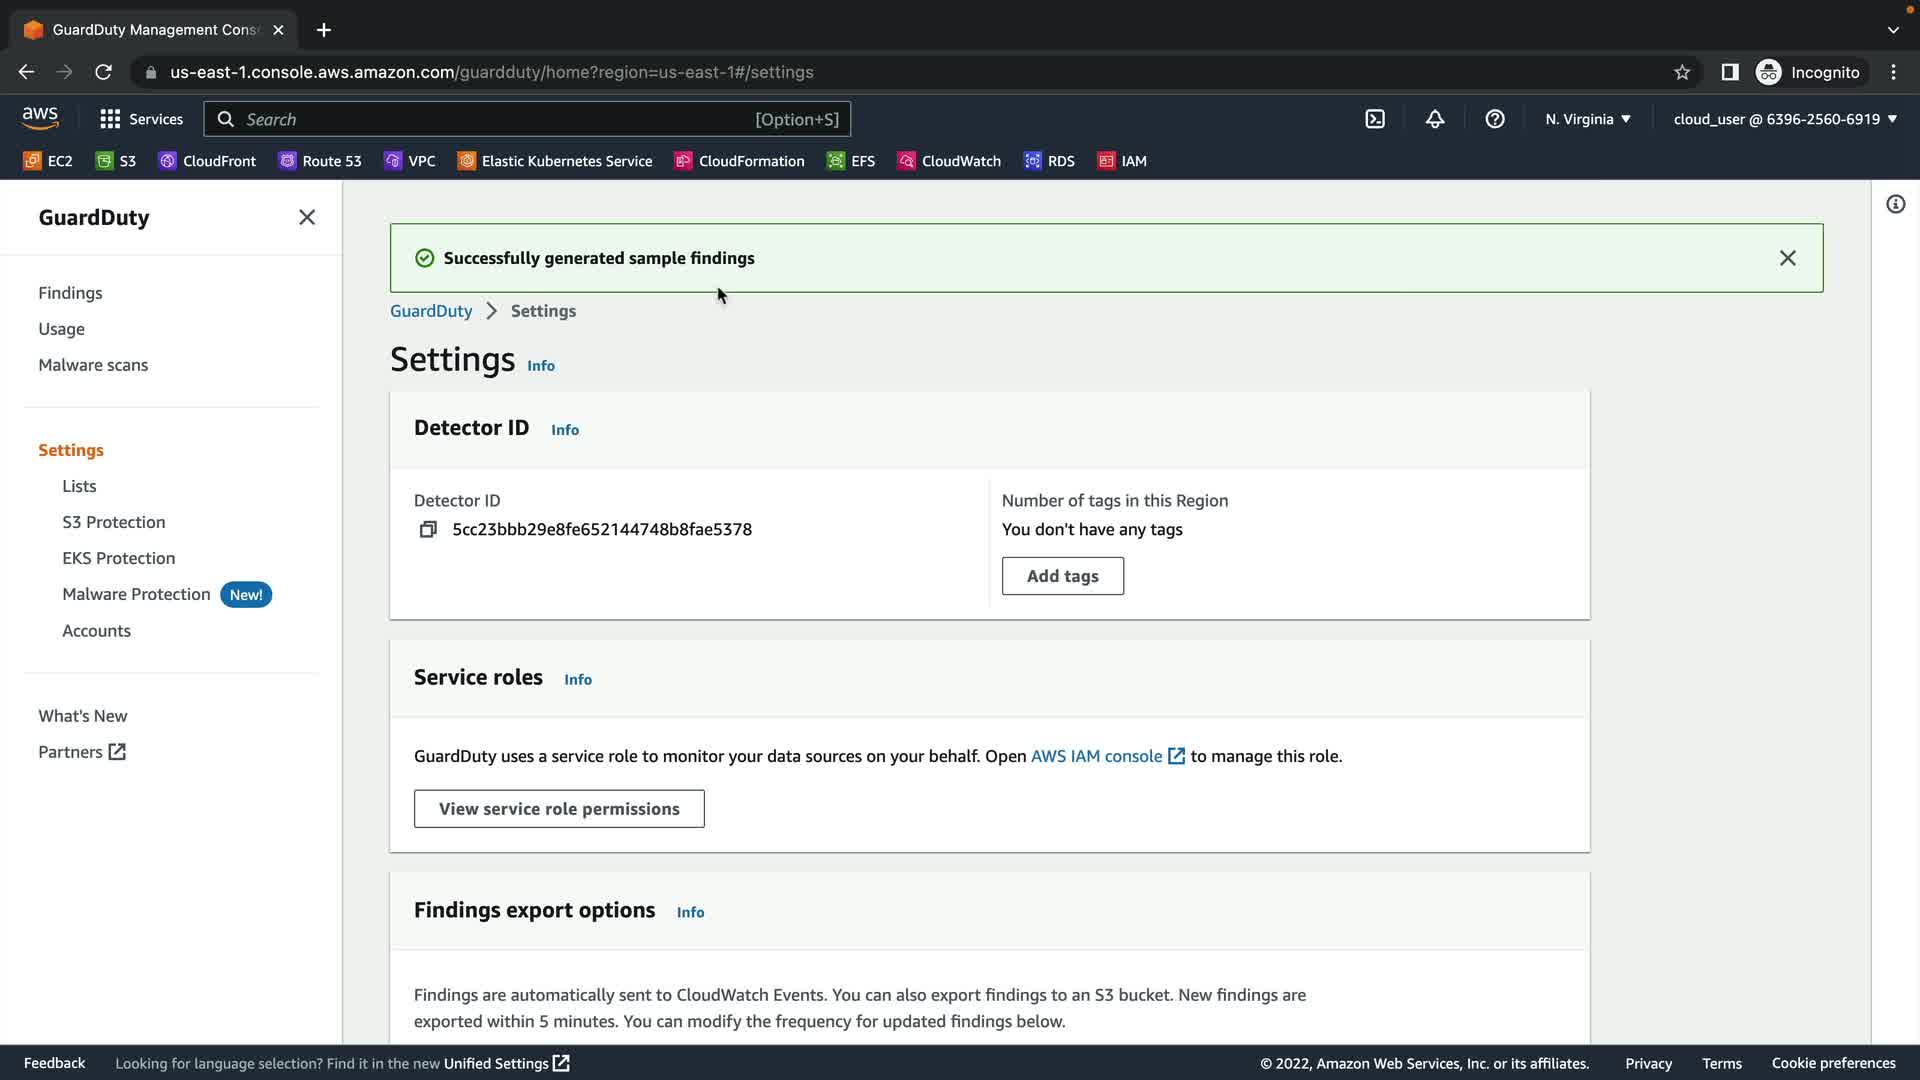Open the Services grid menu
The width and height of the screenshot is (1920, 1080).
(x=141, y=119)
